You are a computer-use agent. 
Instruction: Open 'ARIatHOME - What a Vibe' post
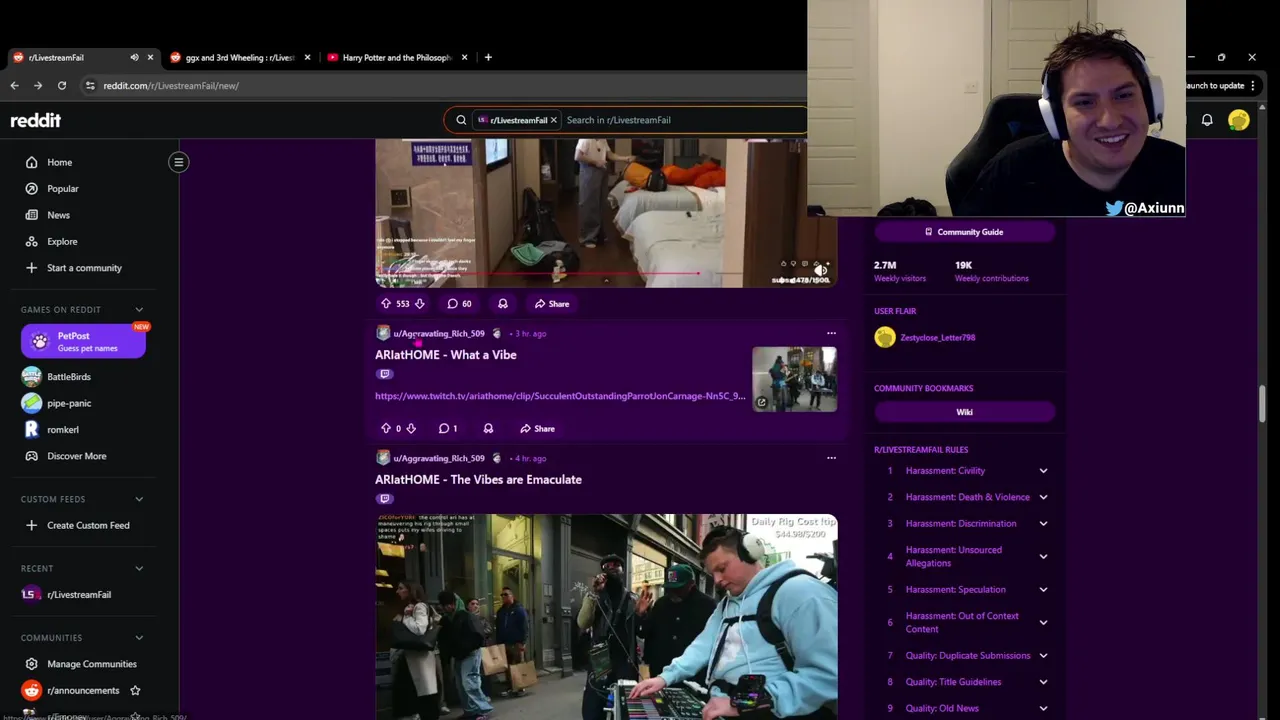pos(446,355)
